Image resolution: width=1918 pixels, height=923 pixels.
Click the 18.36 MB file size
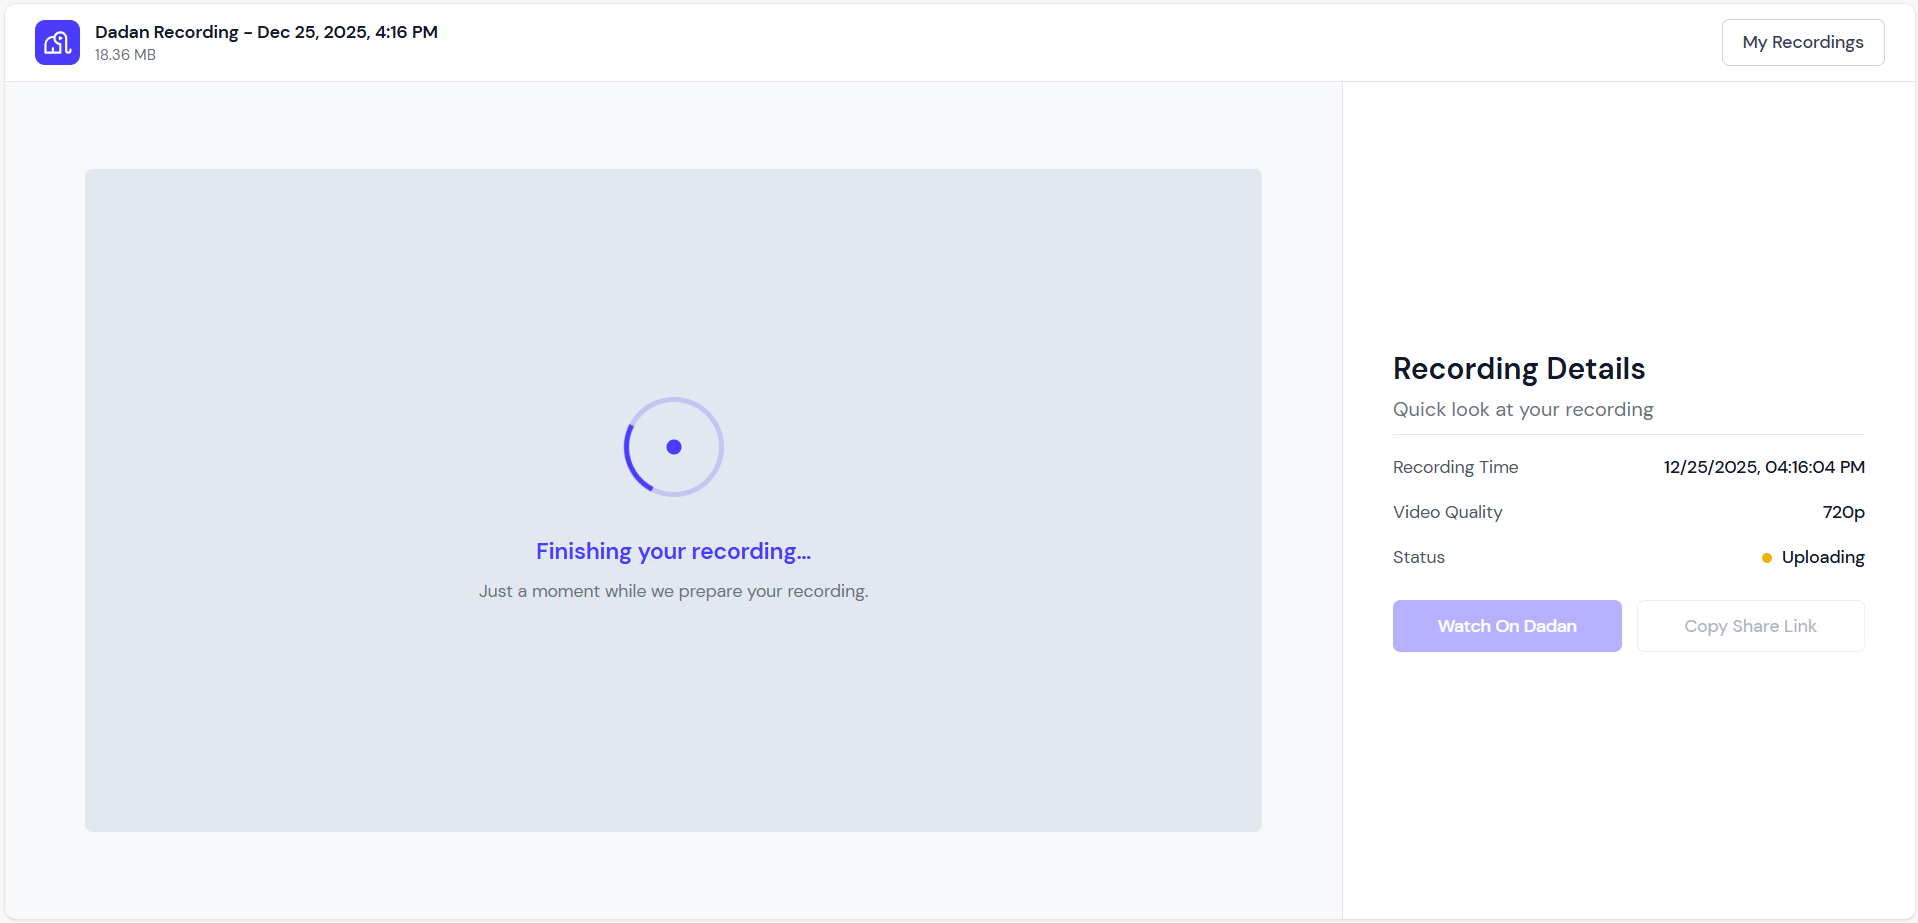click(125, 55)
